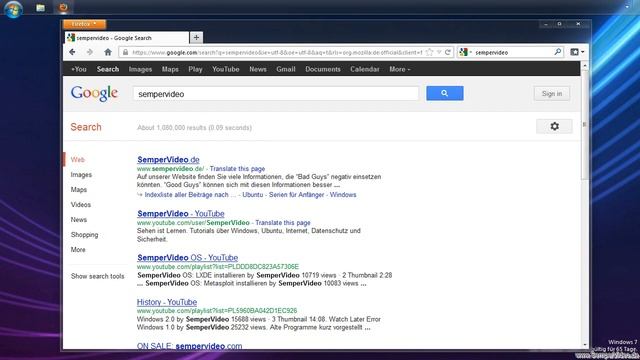640x360 pixels.
Task: Filter results by Videos in sidebar
Action: point(81,205)
